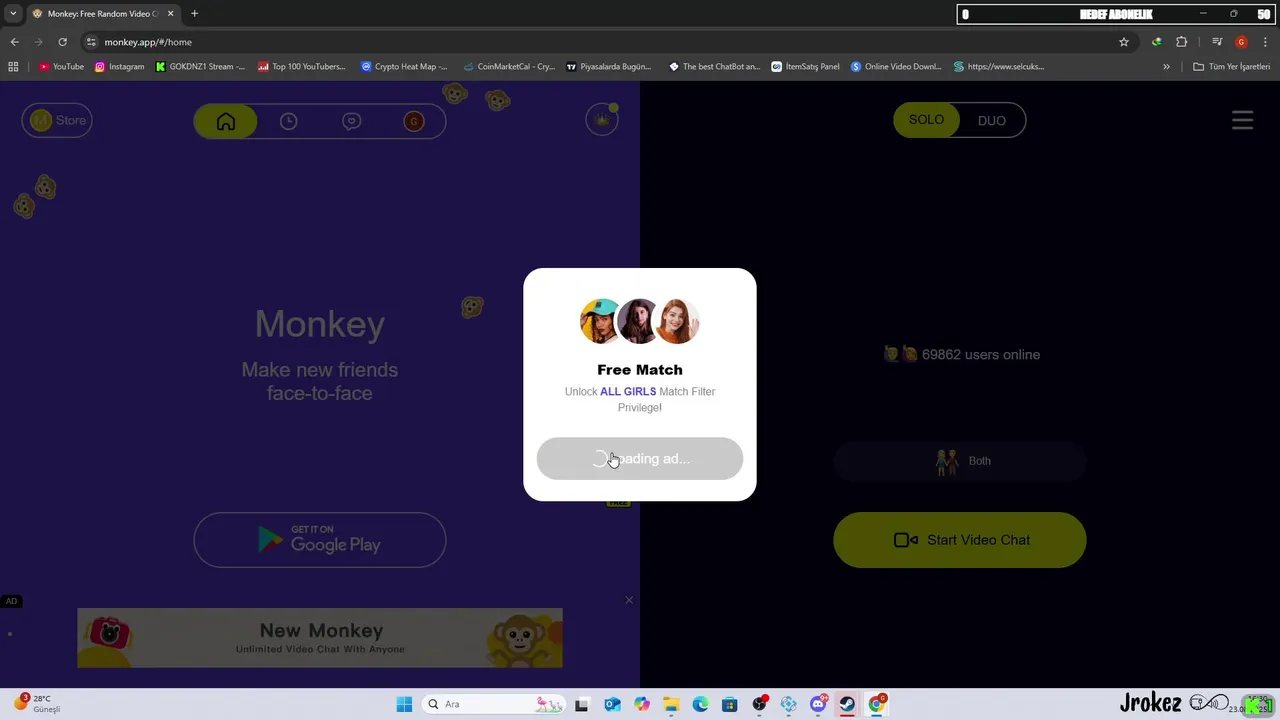1280x720 pixels.
Task: Click the New Monkey ad banner
Action: pyautogui.click(x=320, y=638)
